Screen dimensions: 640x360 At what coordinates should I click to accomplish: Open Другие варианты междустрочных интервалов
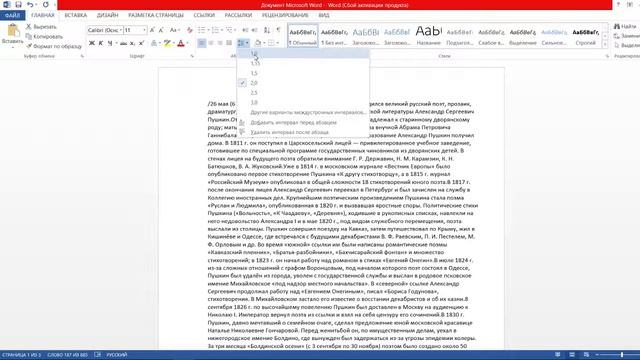click(x=303, y=112)
